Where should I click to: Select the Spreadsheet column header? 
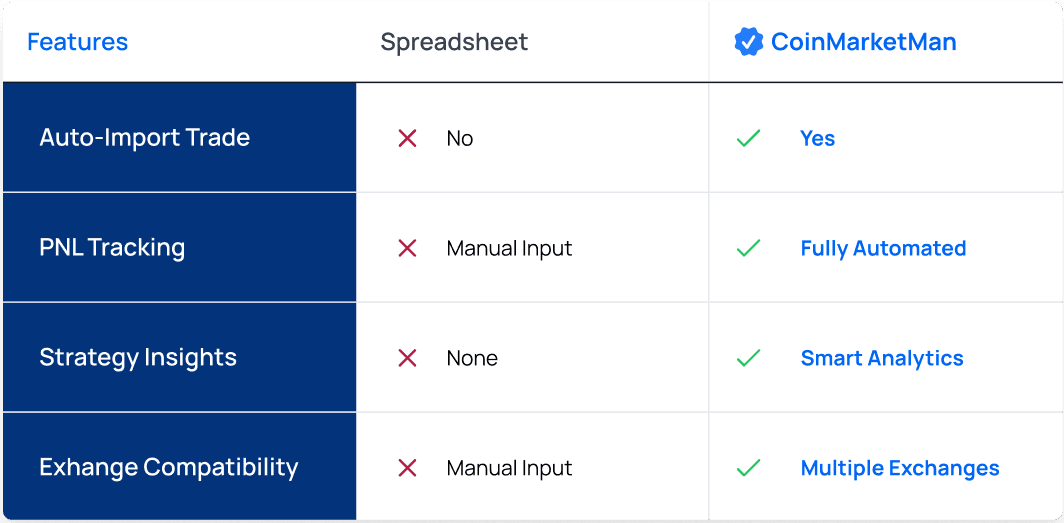454,42
